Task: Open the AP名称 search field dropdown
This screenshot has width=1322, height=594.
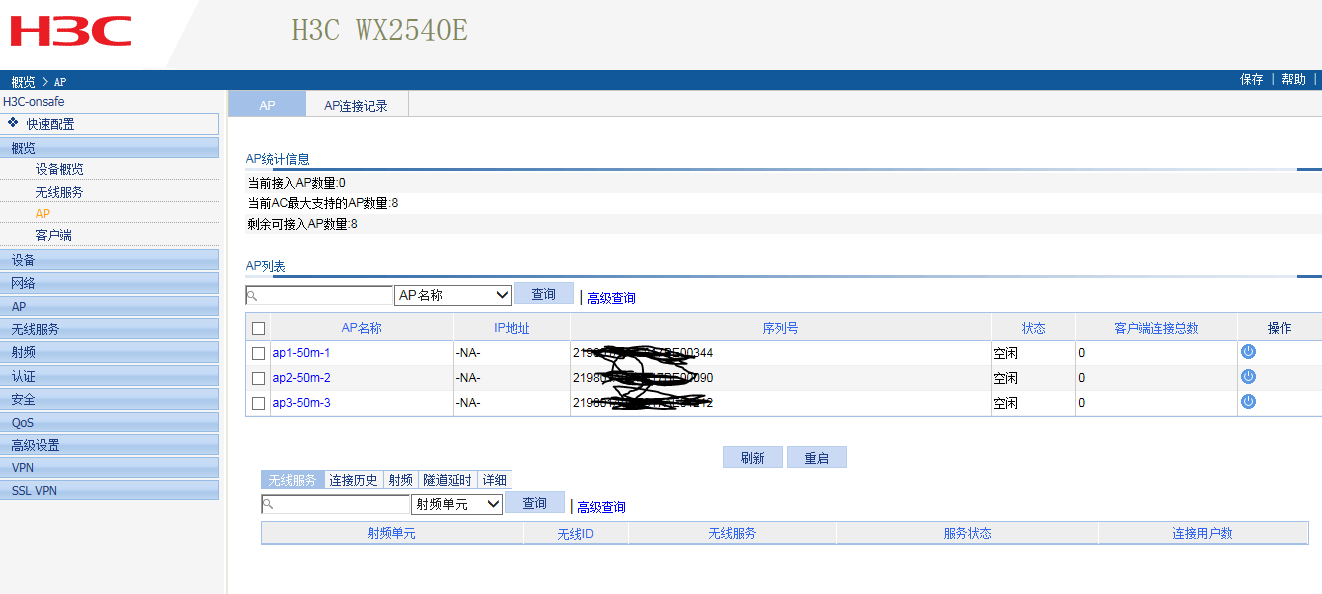Action: click(453, 296)
